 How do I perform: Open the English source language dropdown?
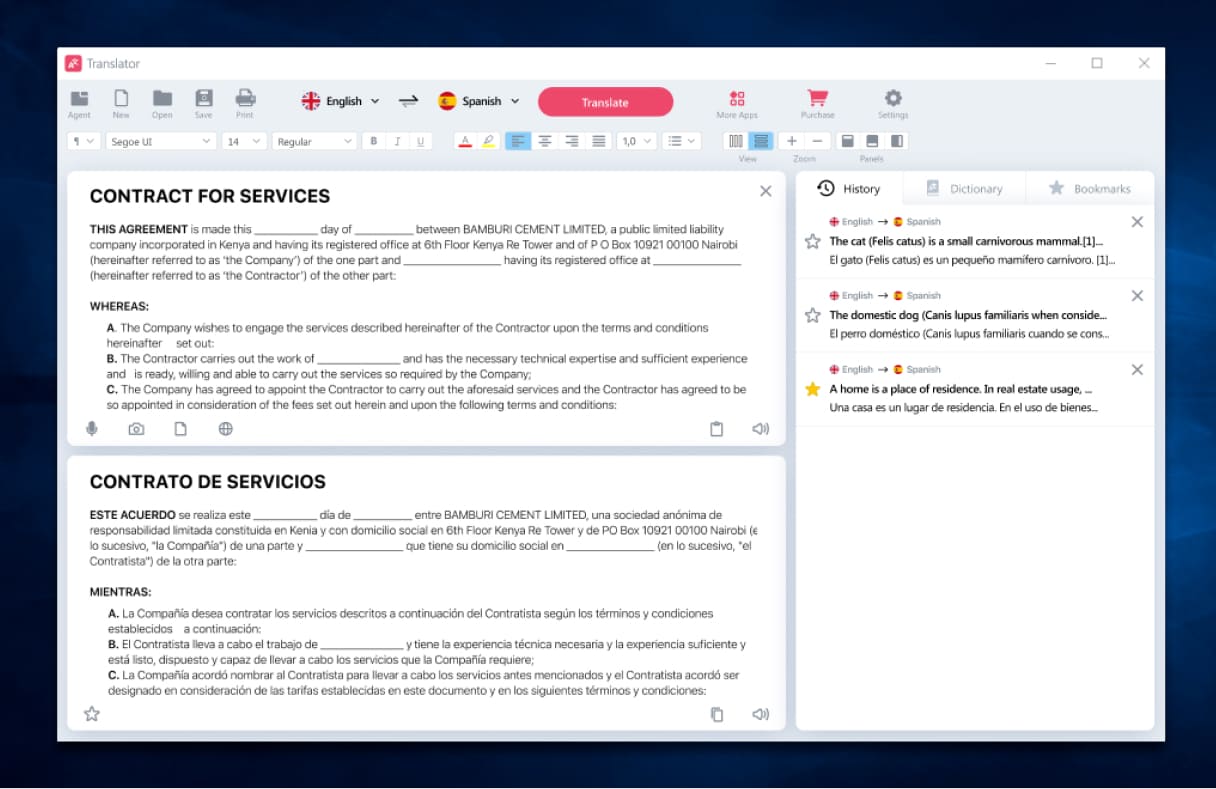341,101
